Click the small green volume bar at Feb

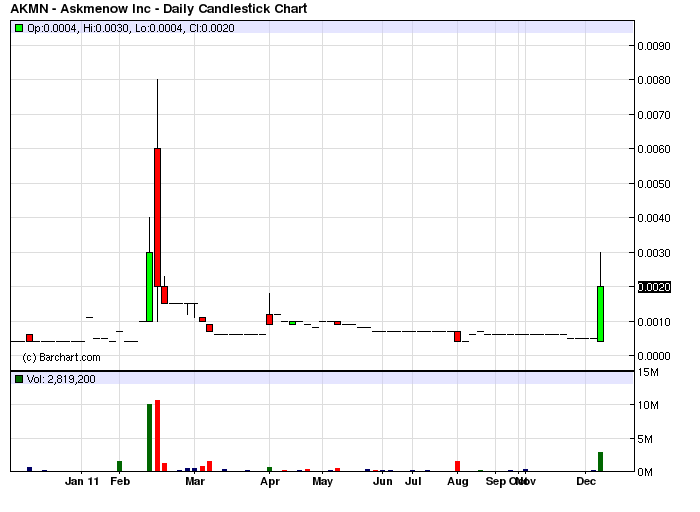(x=119, y=466)
